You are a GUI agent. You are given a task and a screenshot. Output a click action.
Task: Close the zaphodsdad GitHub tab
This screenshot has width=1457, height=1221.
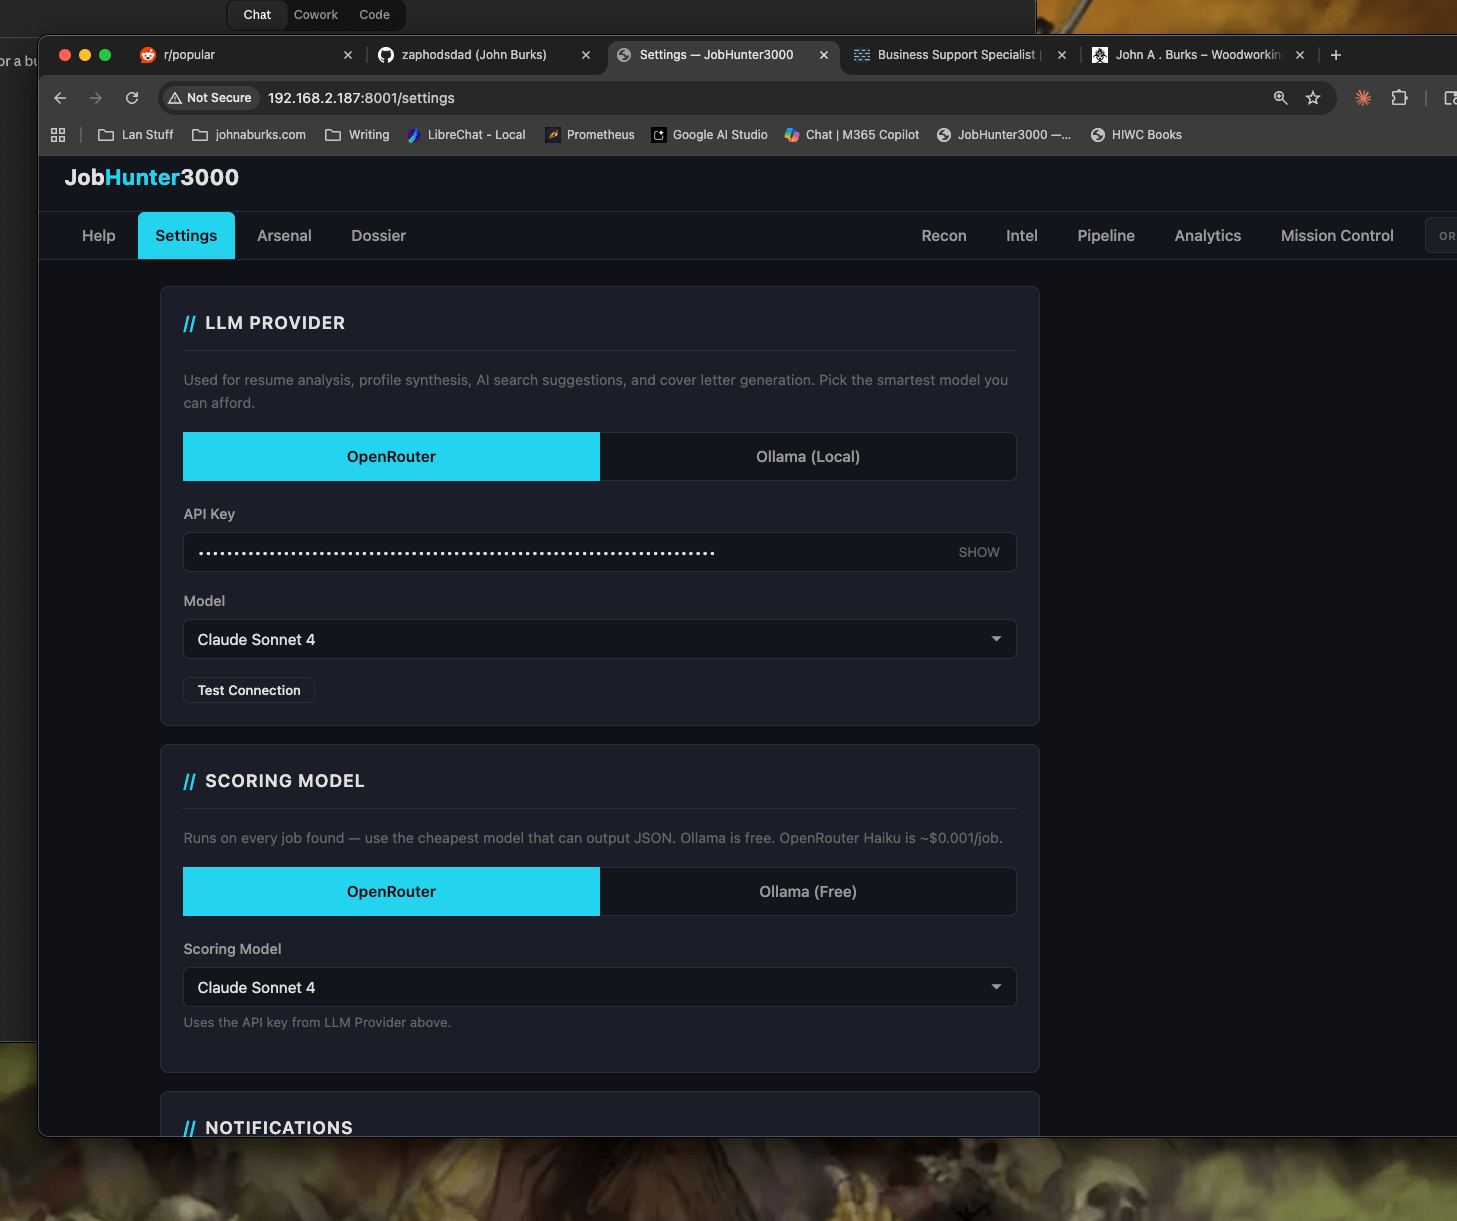click(586, 55)
